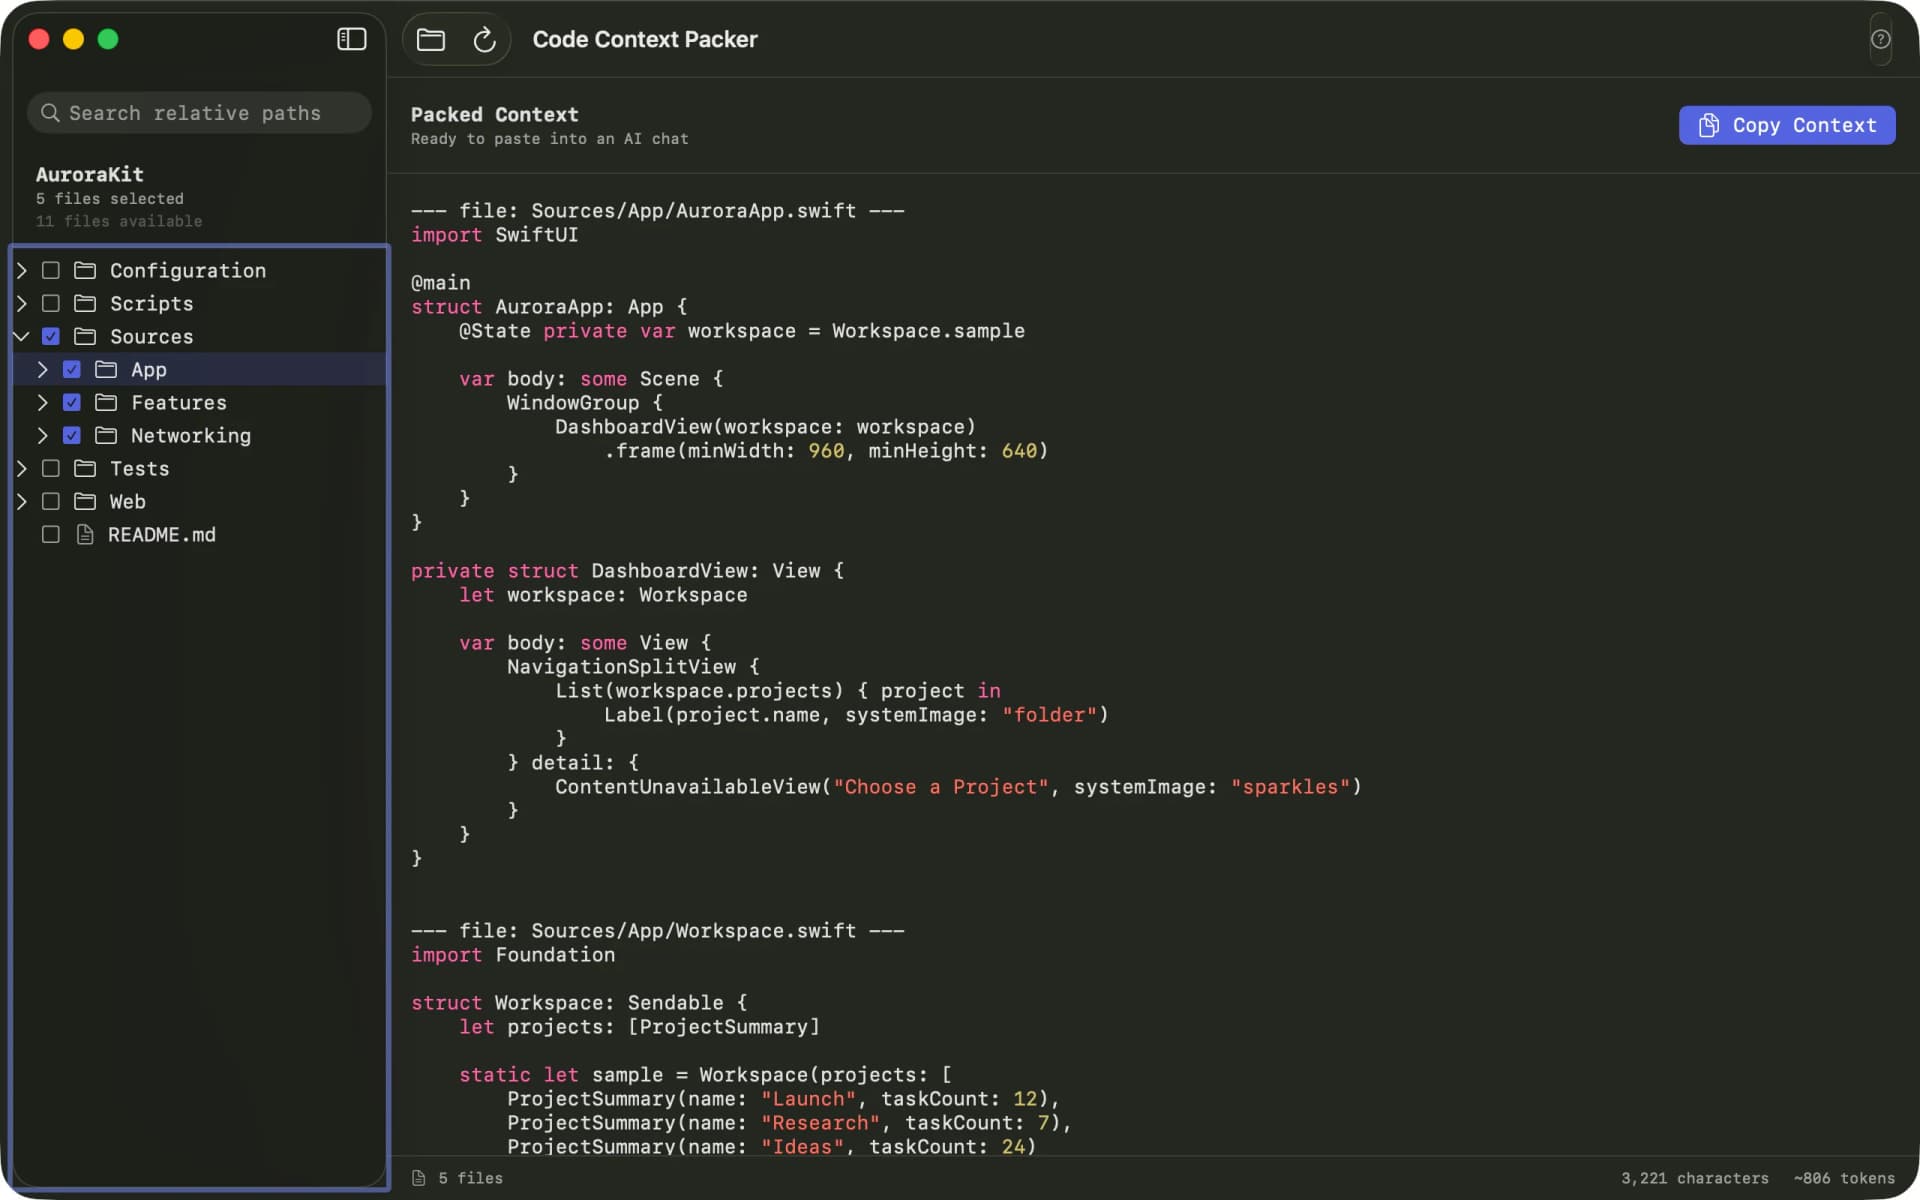The image size is (1920, 1200).
Task: Select the Tests row label
Action: tap(140, 468)
